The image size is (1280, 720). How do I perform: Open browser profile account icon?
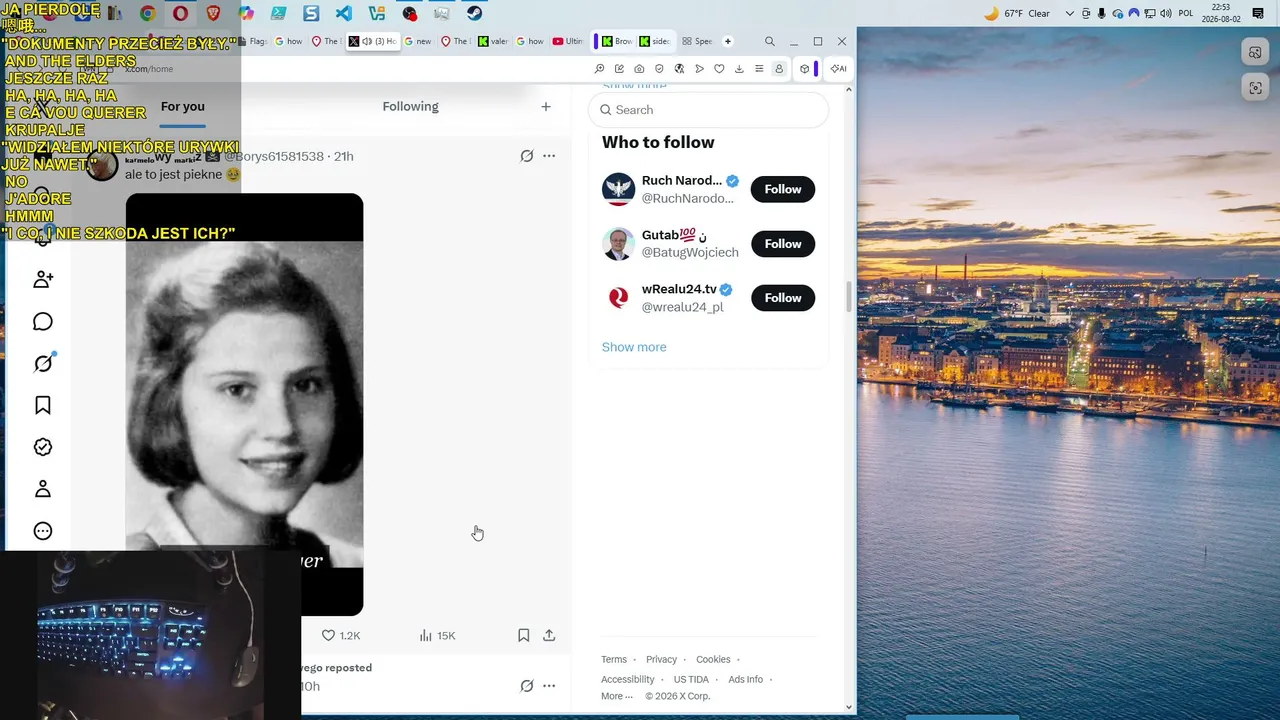pyautogui.click(x=779, y=69)
